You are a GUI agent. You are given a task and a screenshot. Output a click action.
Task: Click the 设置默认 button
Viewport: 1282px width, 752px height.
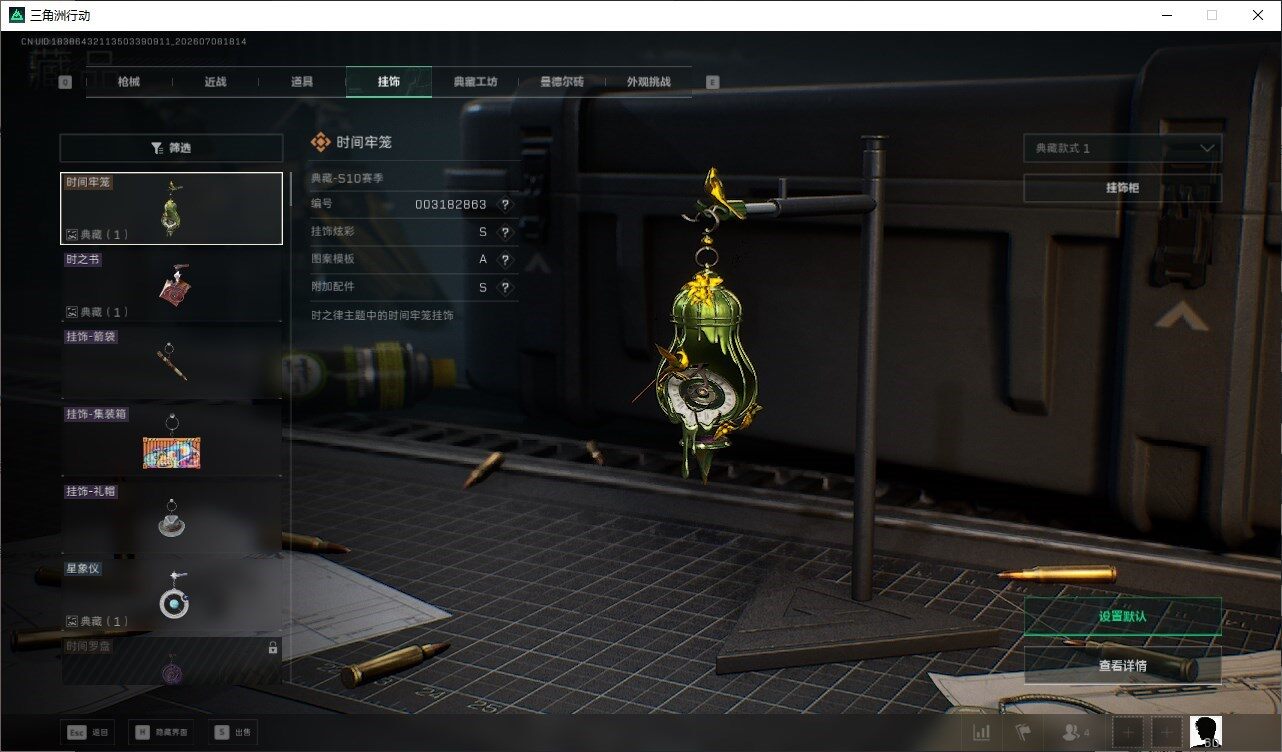[x=1122, y=616]
